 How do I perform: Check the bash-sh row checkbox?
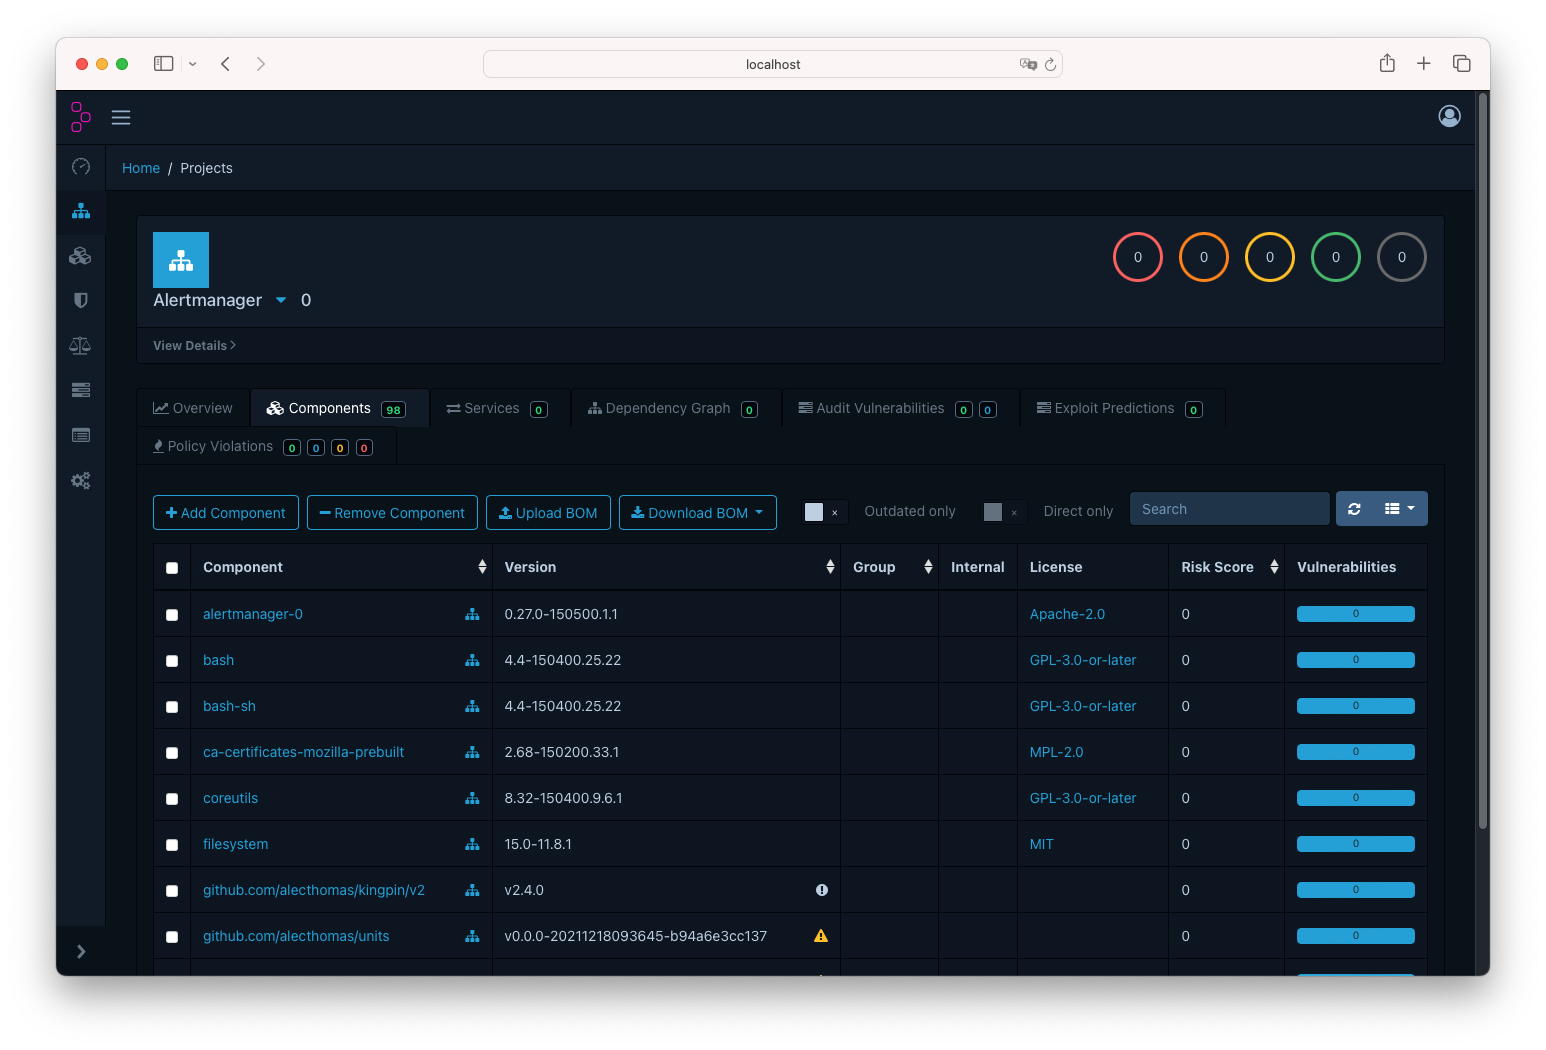pyautogui.click(x=172, y=707)
